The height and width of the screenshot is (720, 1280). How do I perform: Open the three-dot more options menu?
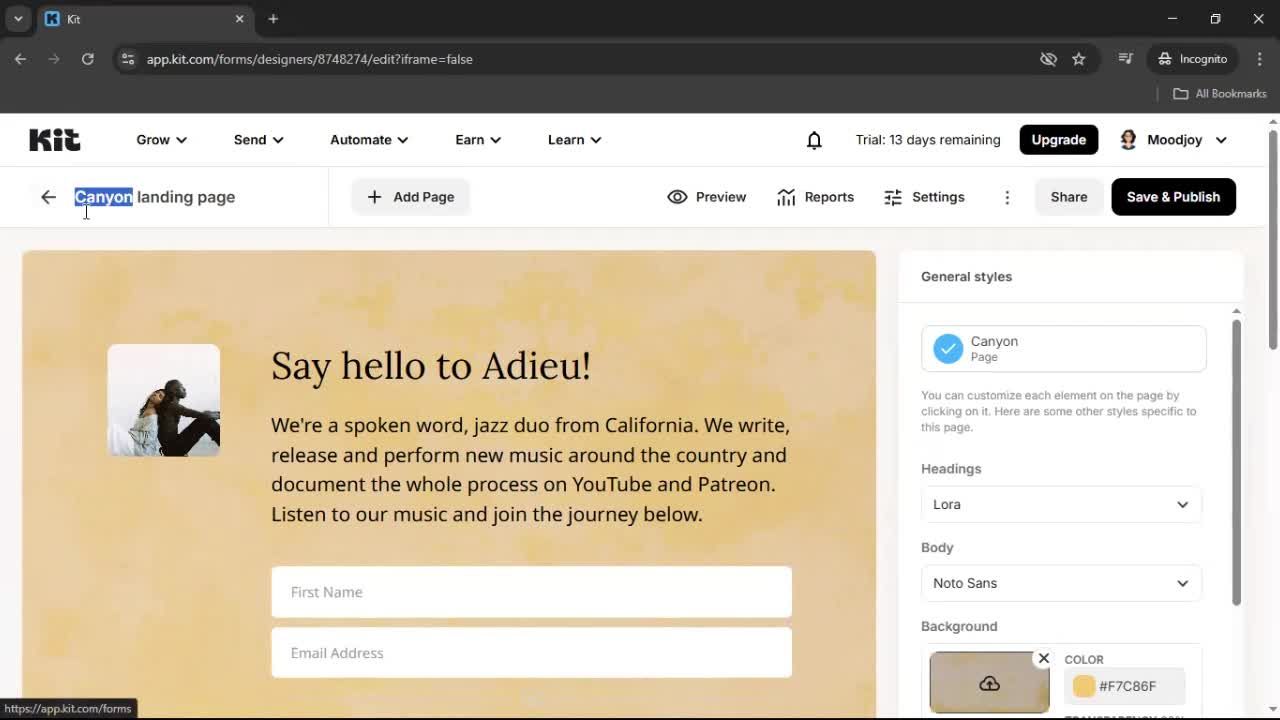tap(1007, 197)
